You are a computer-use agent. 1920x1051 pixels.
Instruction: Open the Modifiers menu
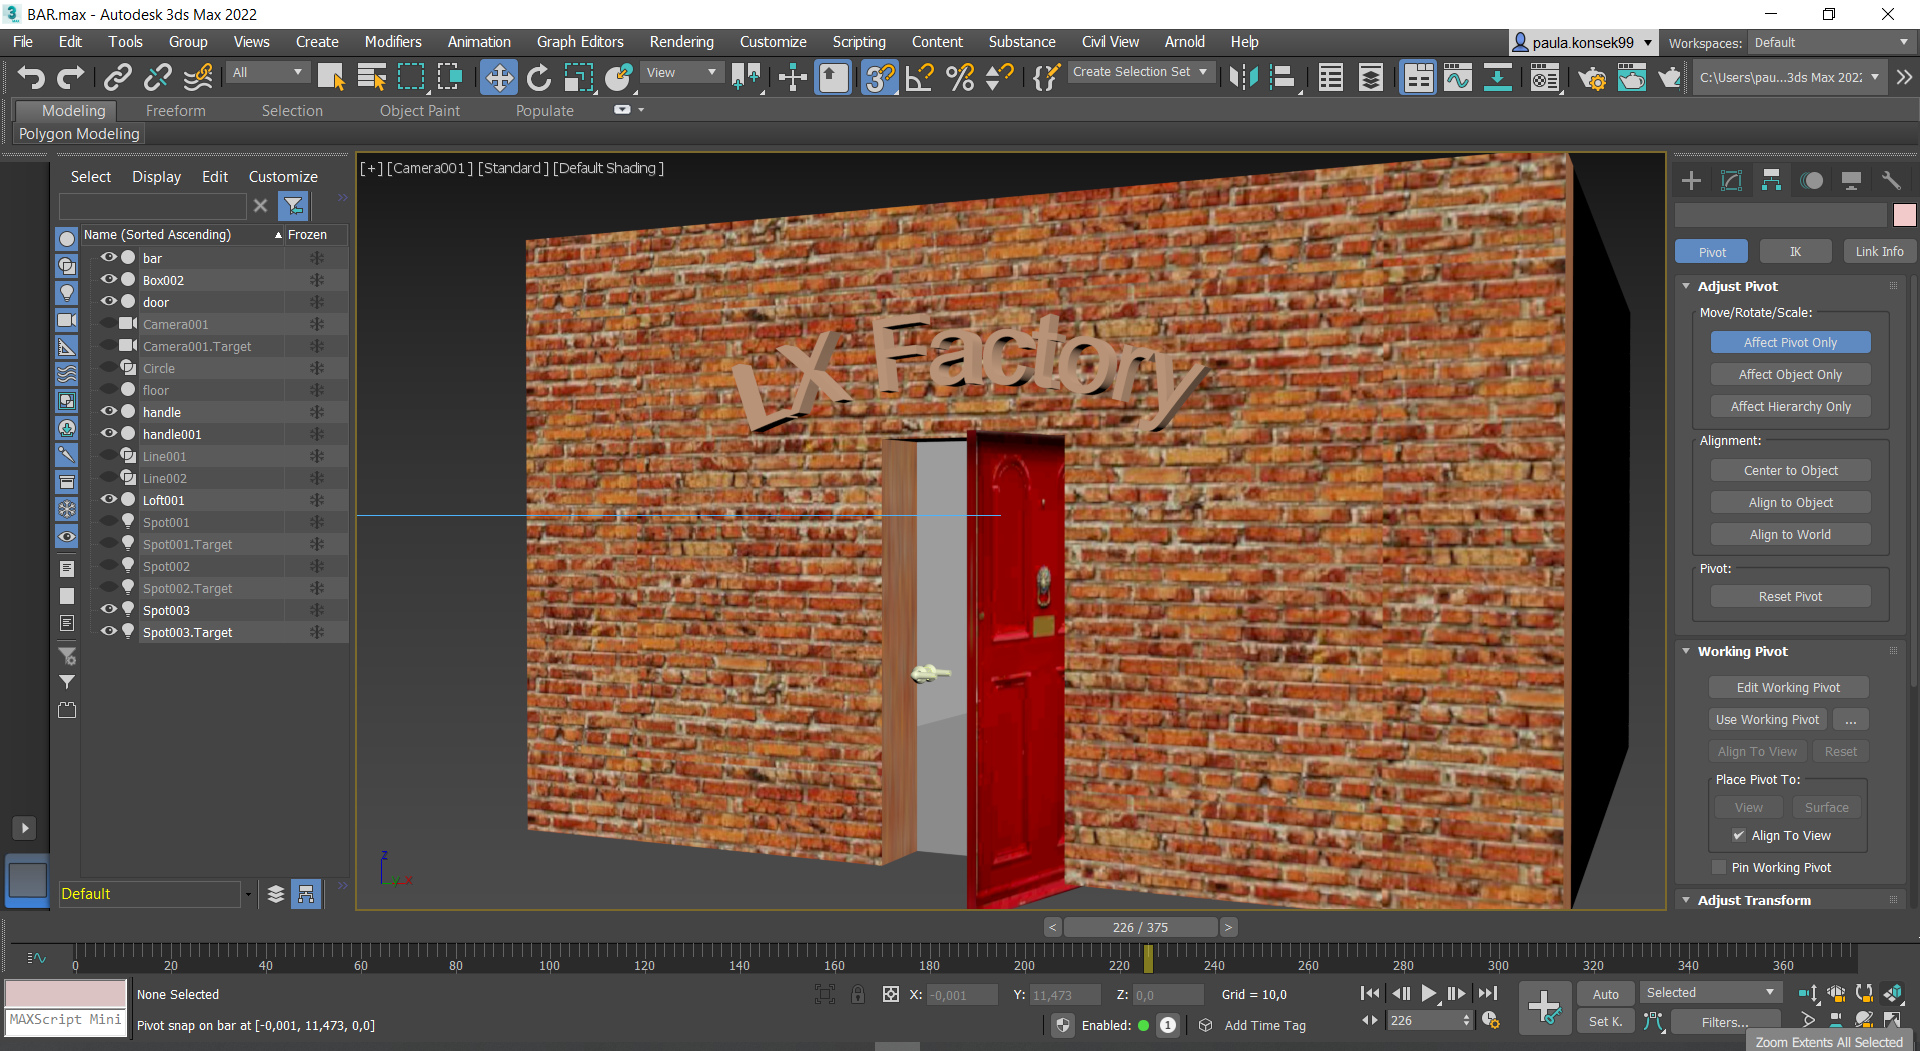click(x=393, y=42)
